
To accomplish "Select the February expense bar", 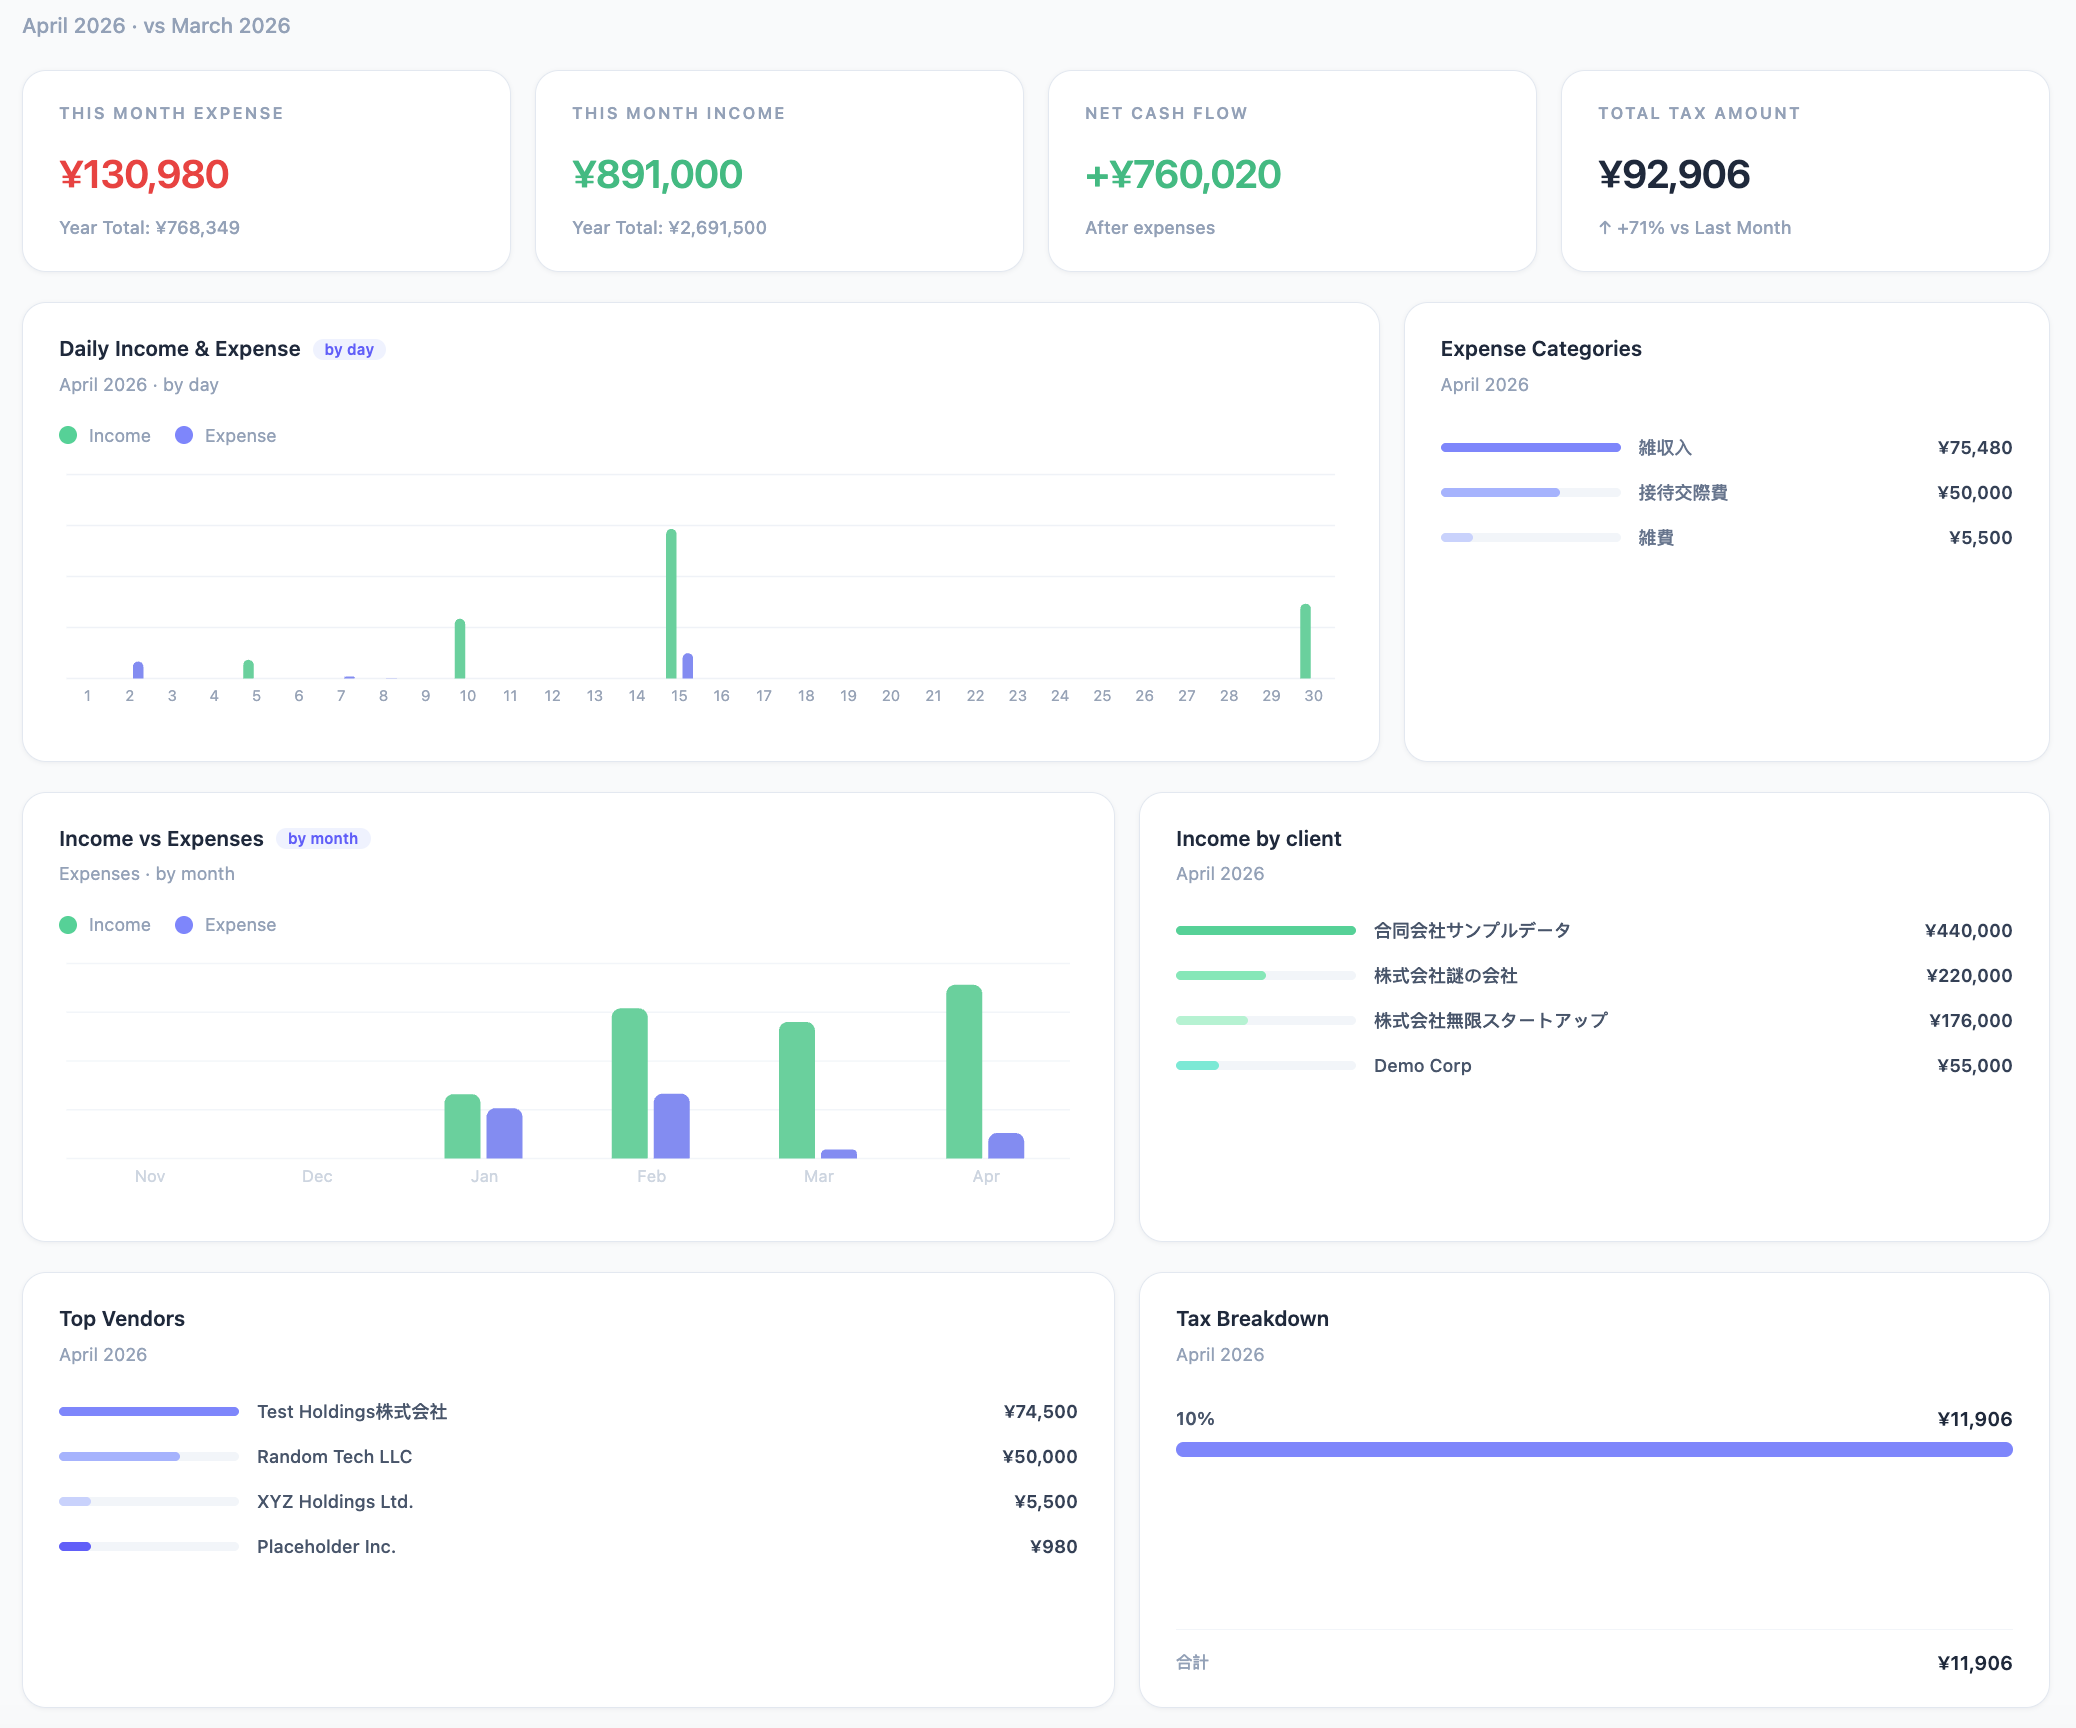I will (671, 1125).
